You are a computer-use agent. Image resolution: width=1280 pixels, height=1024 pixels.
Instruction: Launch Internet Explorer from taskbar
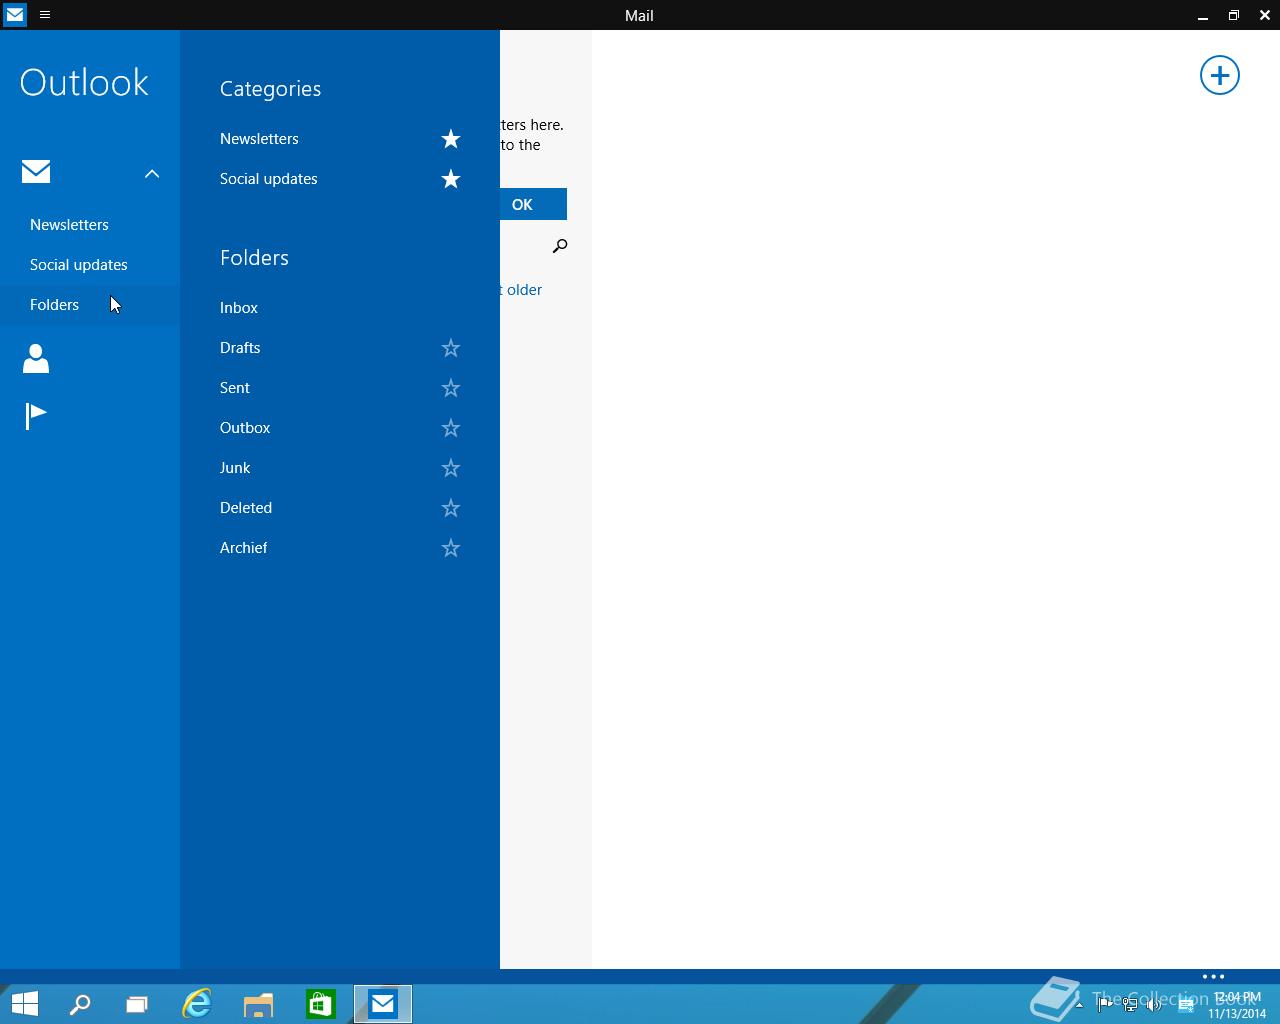click(x=197, y=1004)
